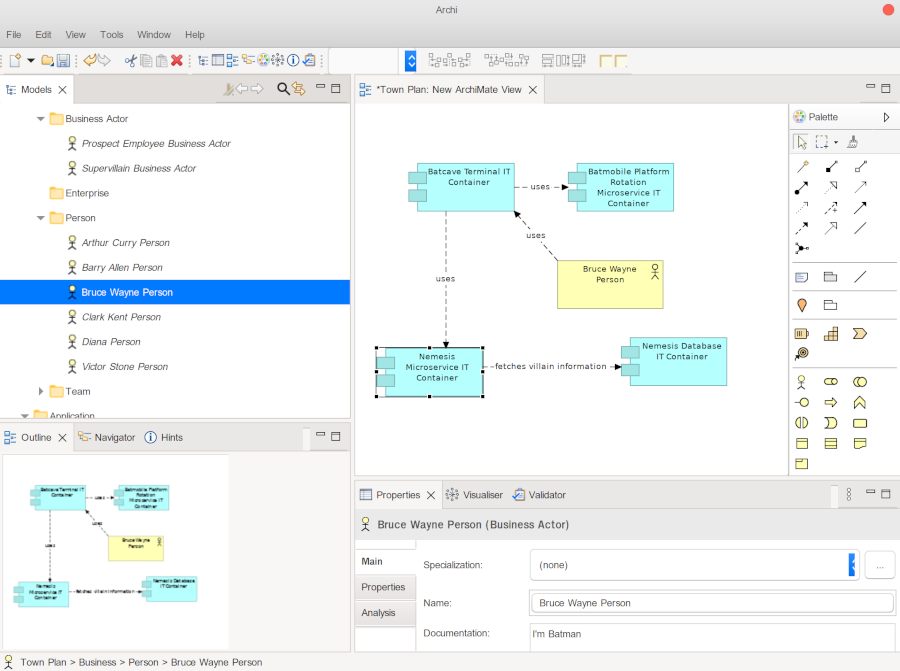This screenshot has height=671, width=900.
Task: Toggle Link with Editor in Models panel
Action: 298,89
